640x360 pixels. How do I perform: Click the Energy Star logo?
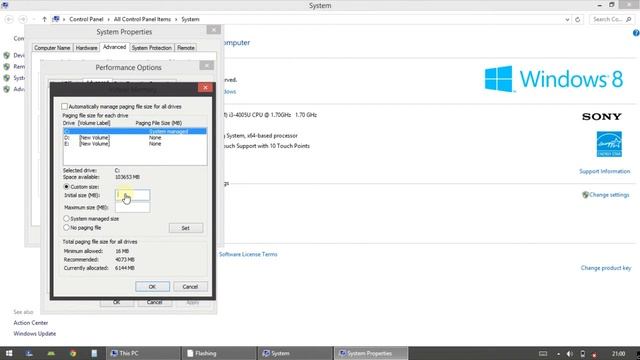(609, 144)
